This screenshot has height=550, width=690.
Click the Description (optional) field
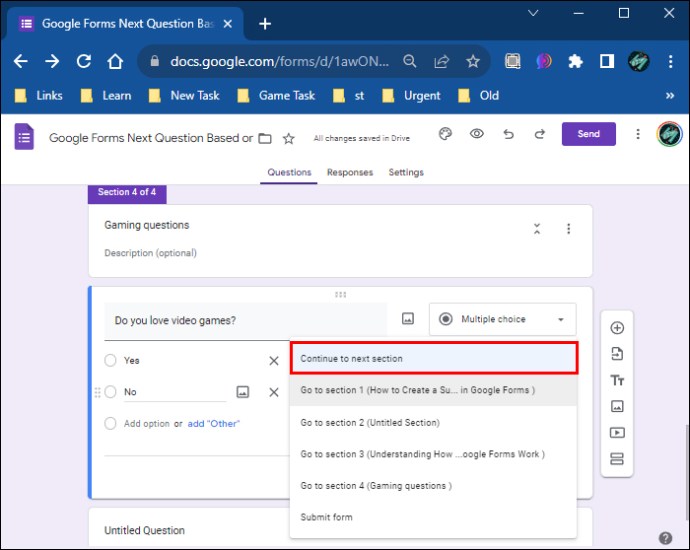150,253
